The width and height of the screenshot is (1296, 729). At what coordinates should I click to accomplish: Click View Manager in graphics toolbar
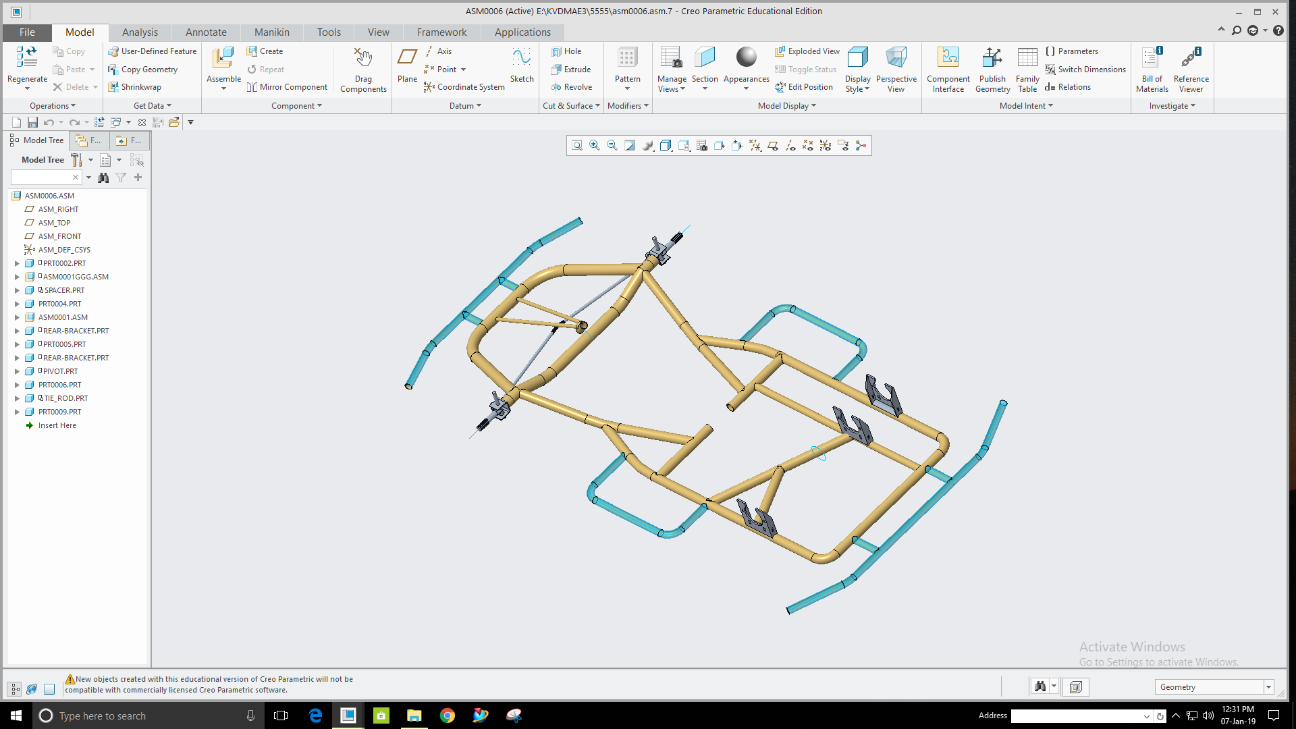coord(701,146)
